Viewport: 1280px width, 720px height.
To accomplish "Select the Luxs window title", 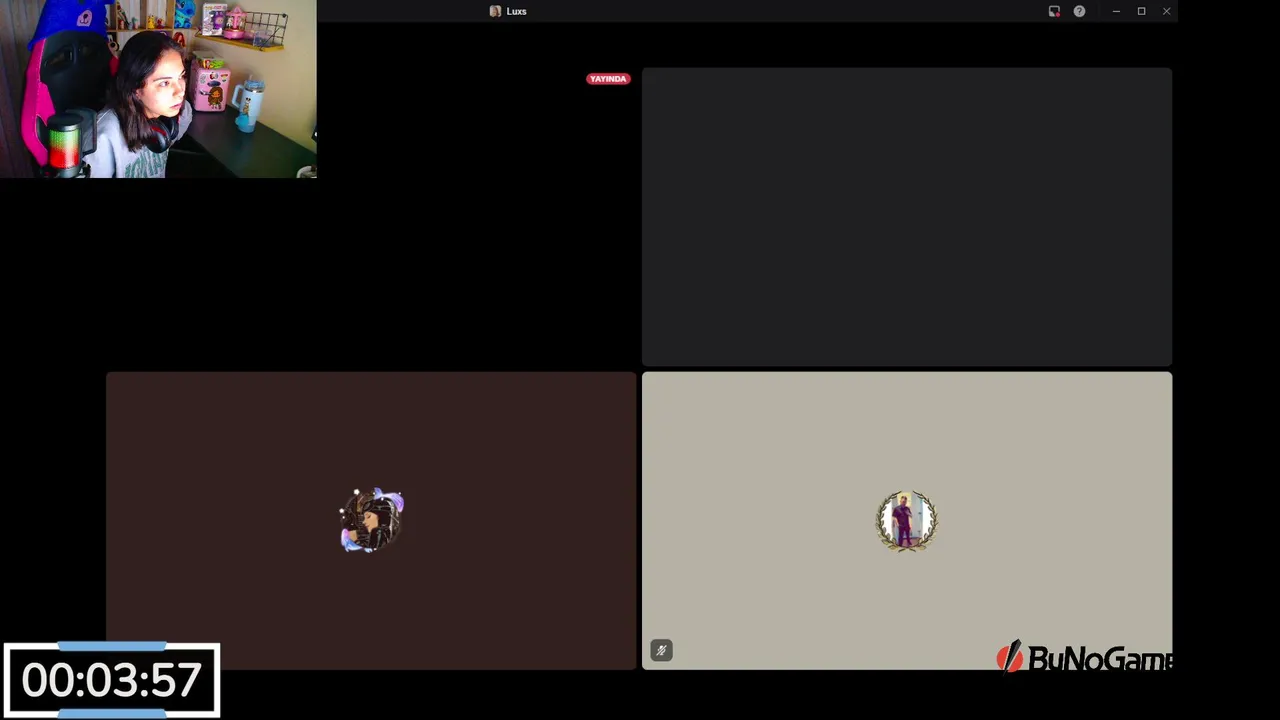I will click(516, 11).
